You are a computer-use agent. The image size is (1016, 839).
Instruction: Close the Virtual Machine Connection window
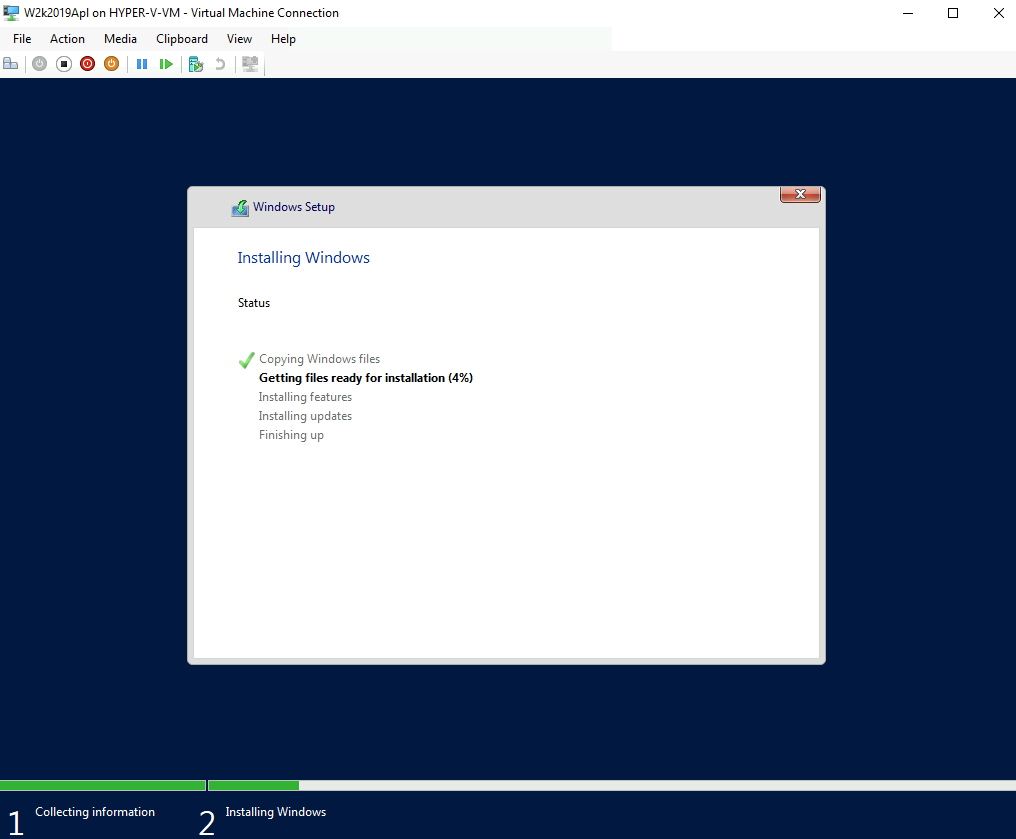[999, 13]
